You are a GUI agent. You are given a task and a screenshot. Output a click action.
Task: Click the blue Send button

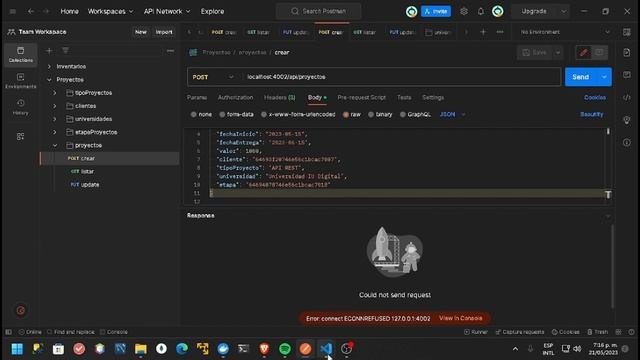point(580,77)
